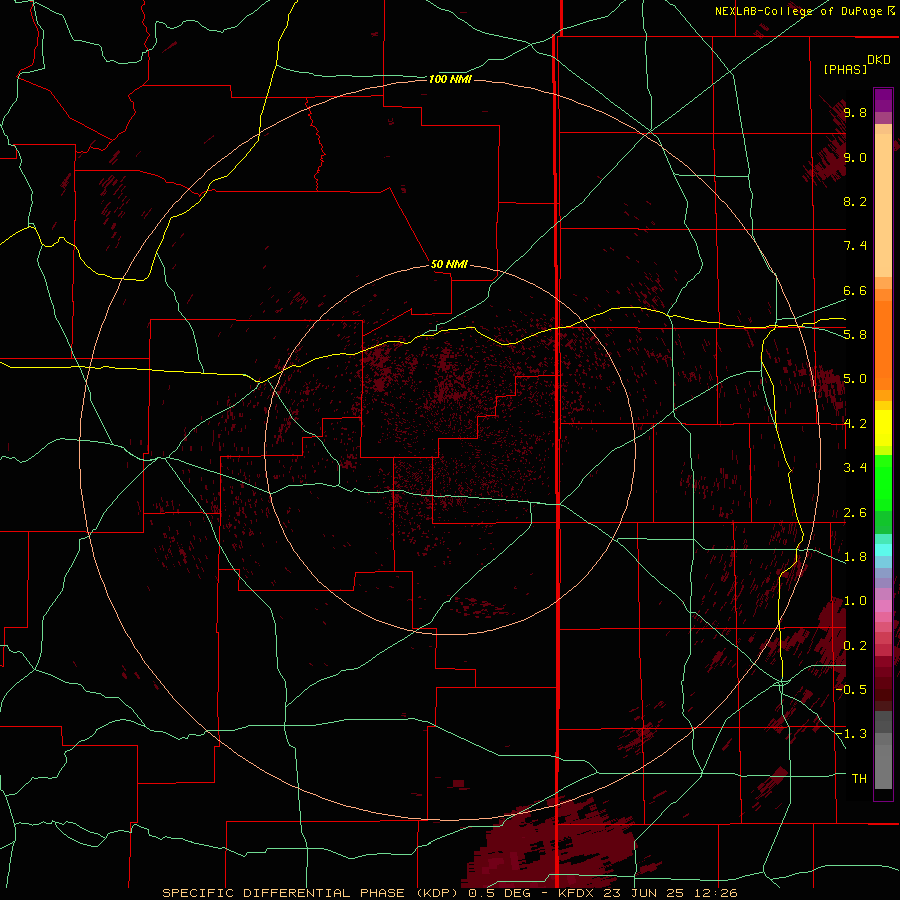The width and height of the screenshot is (900, 900).
Task: Click the 6.6 value on the color scale
Action: (855, 290)
